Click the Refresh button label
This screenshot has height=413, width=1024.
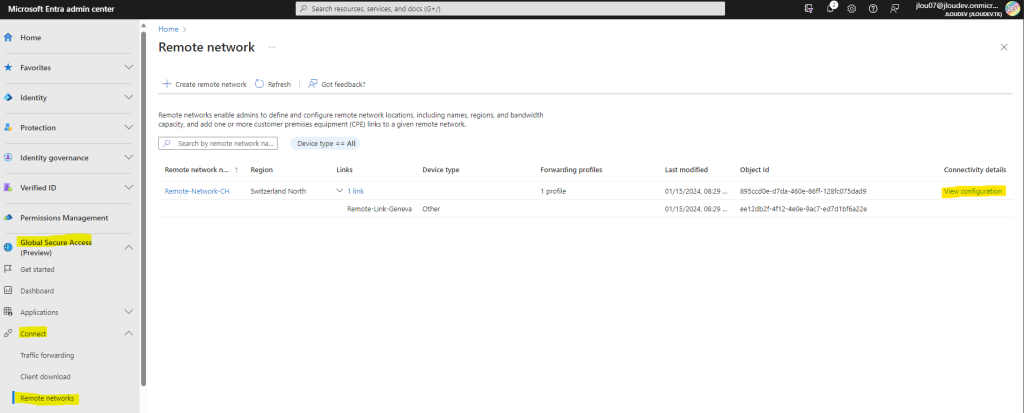point(279,84)
